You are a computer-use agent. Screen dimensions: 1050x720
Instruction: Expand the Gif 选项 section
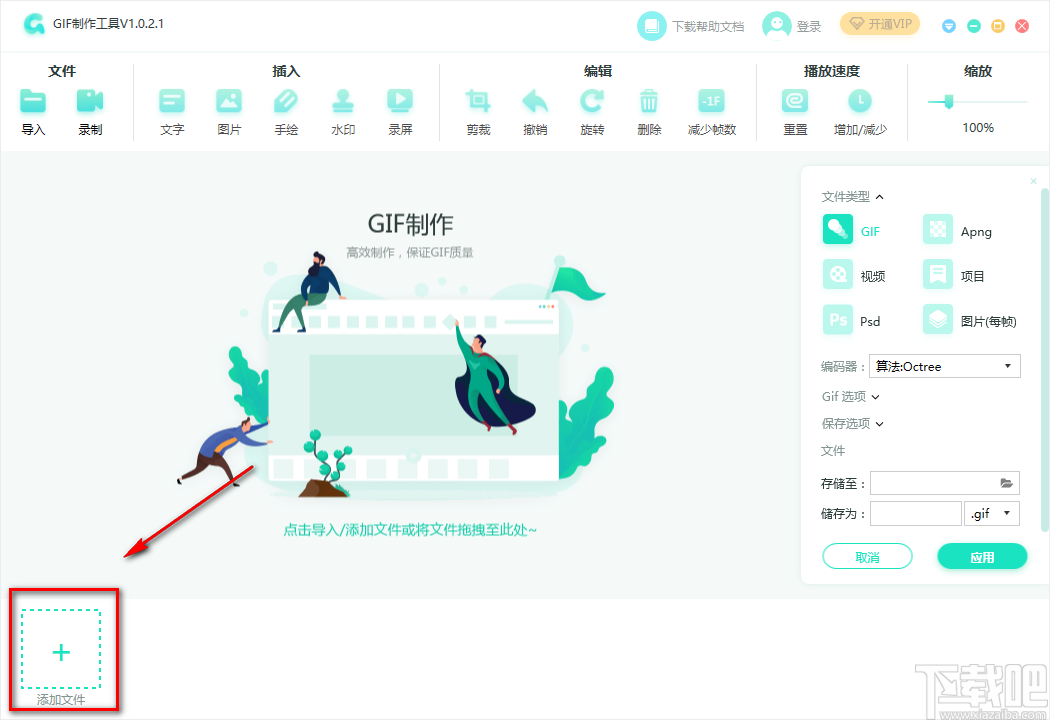tap(849, 396)
